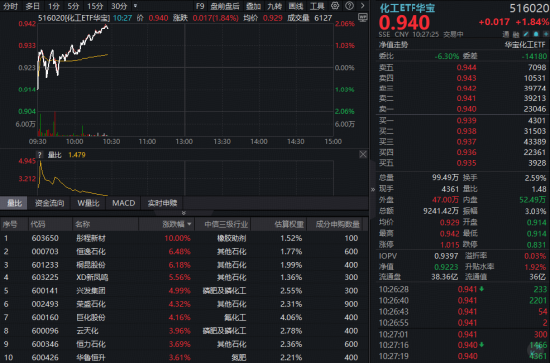The image size is (550, 363).
Task: Click the 净值走势 link
Action: pos(393,45)
